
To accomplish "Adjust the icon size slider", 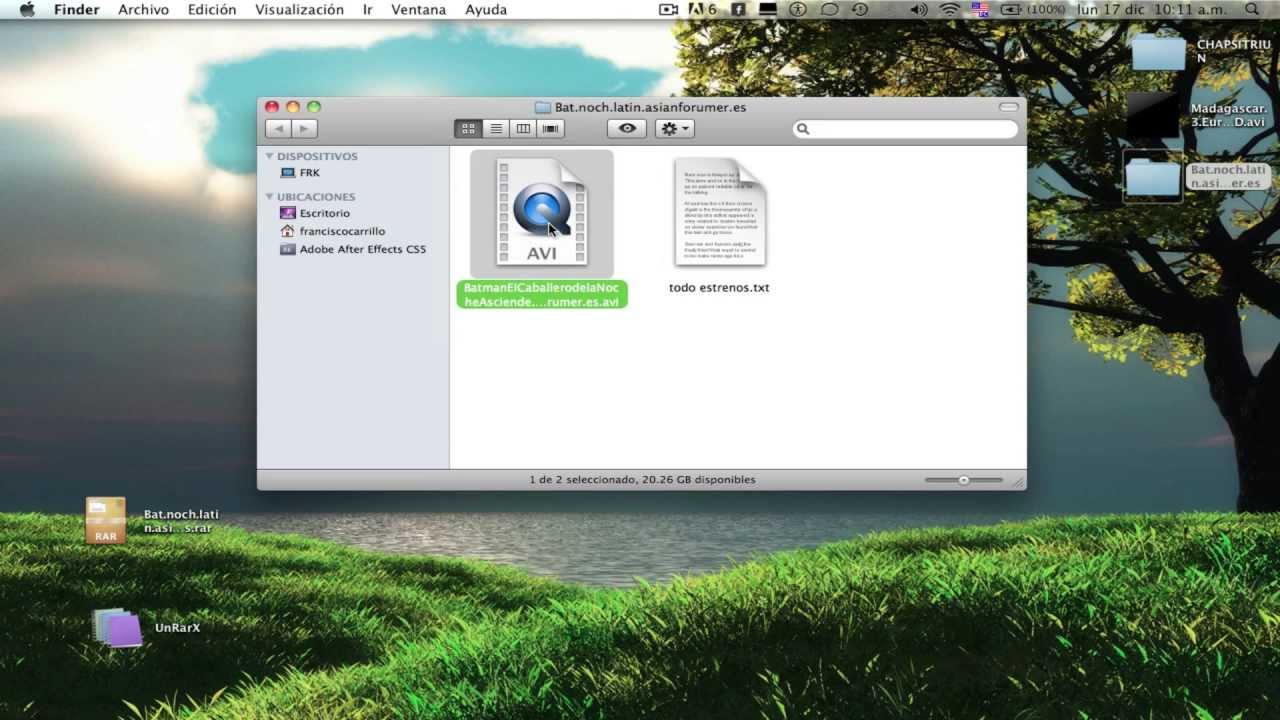I will (x=964, y=480).
